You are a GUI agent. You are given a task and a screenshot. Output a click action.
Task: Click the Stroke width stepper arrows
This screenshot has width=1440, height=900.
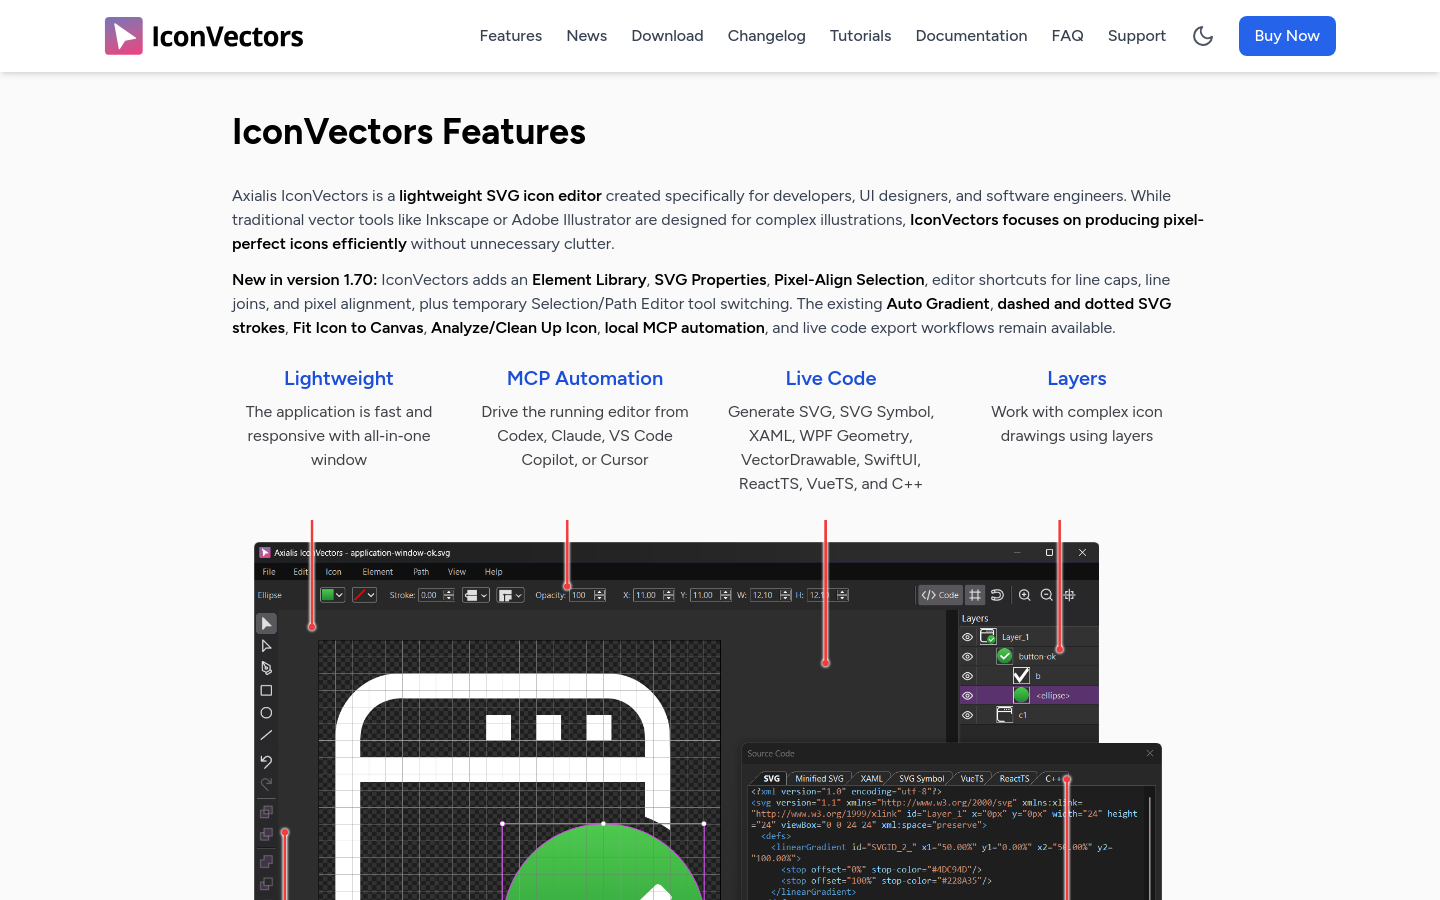click(x=449, y=595)
